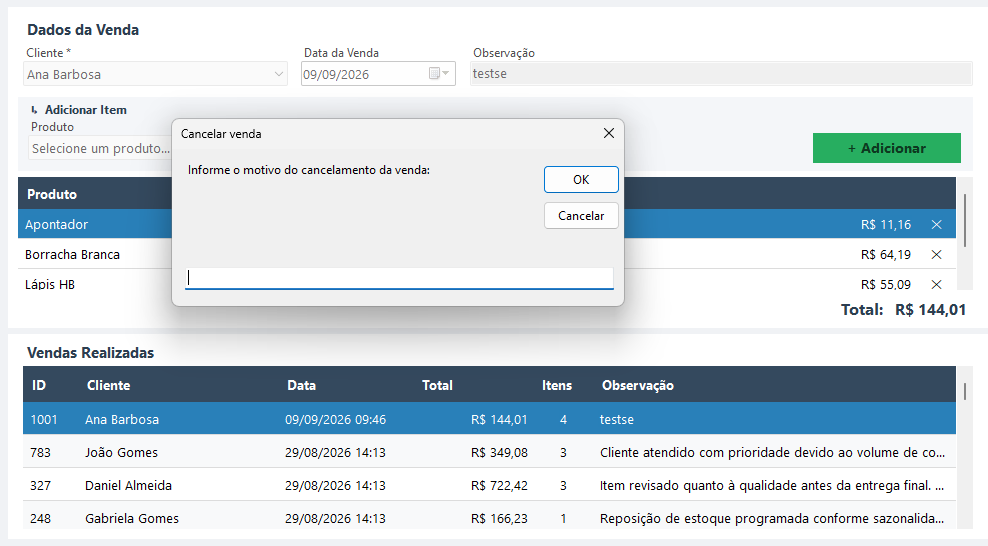Screen dimensions: 988x546
Task: Click the João Gomes client cell
Action: [122, 452]
